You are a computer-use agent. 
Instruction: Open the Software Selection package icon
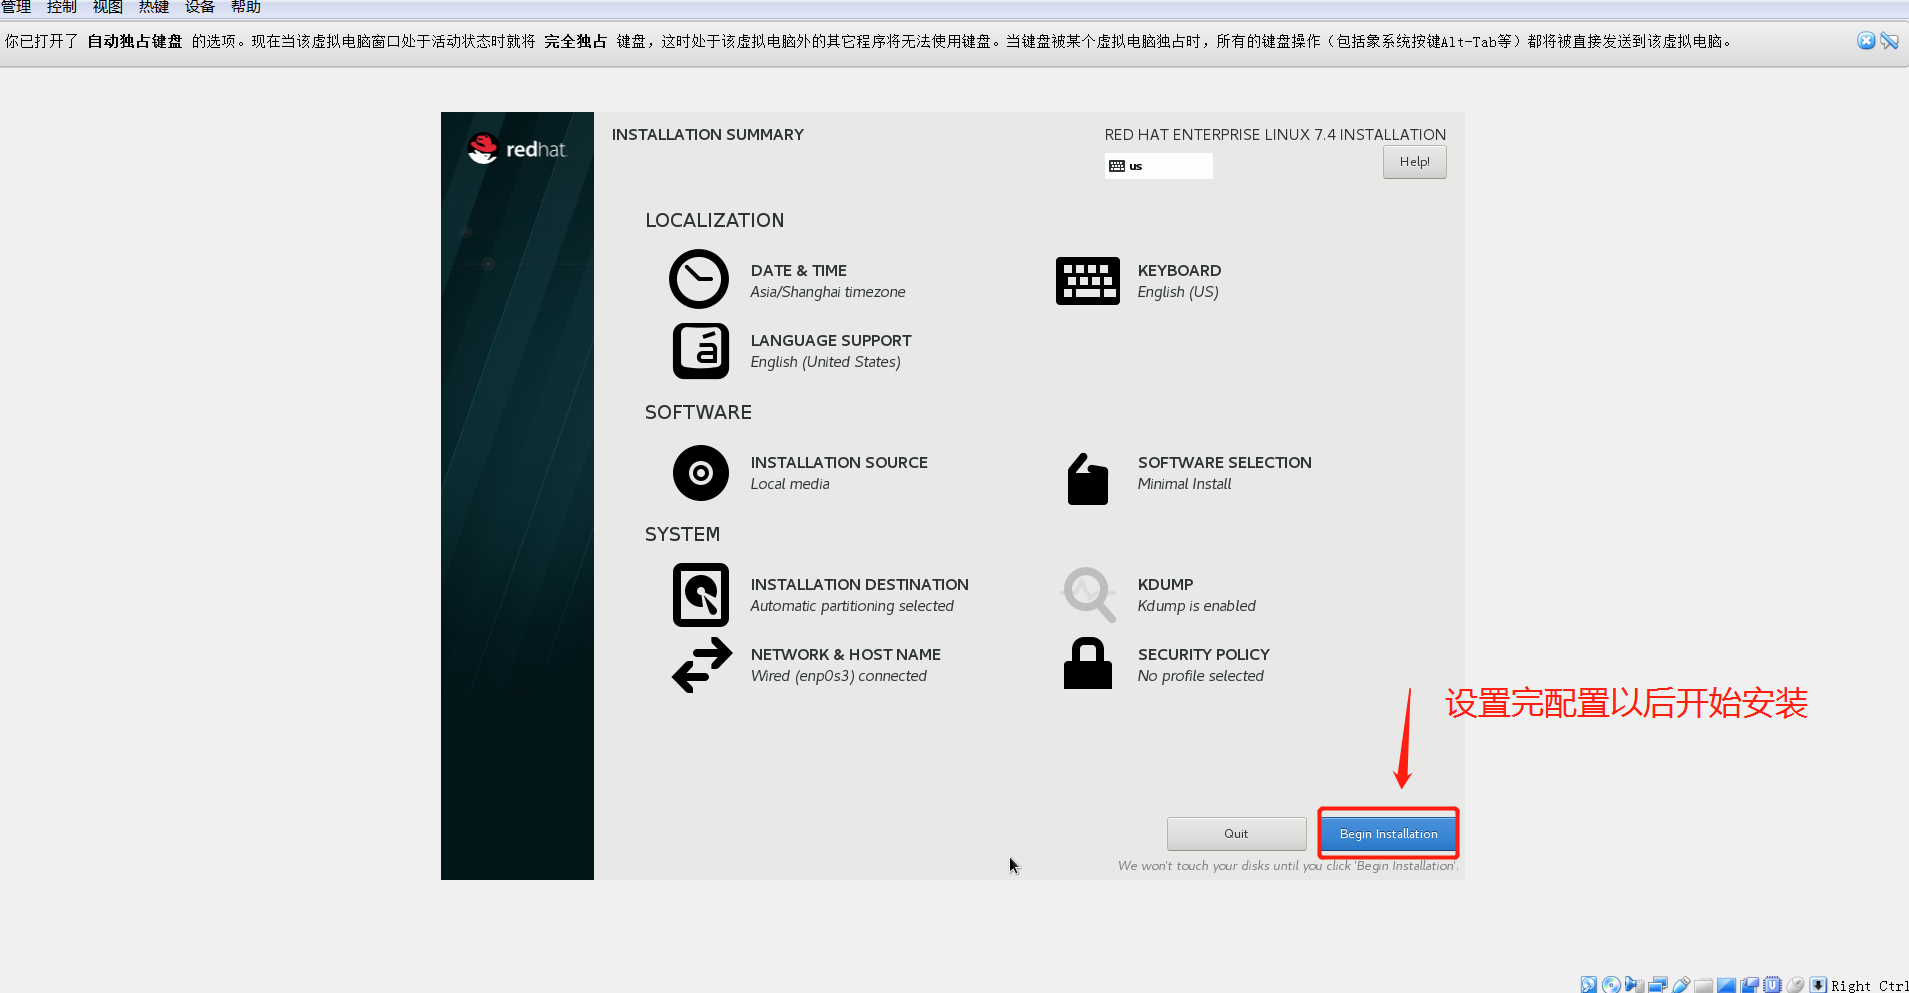pyautogui.click(x=1087, y=479)
